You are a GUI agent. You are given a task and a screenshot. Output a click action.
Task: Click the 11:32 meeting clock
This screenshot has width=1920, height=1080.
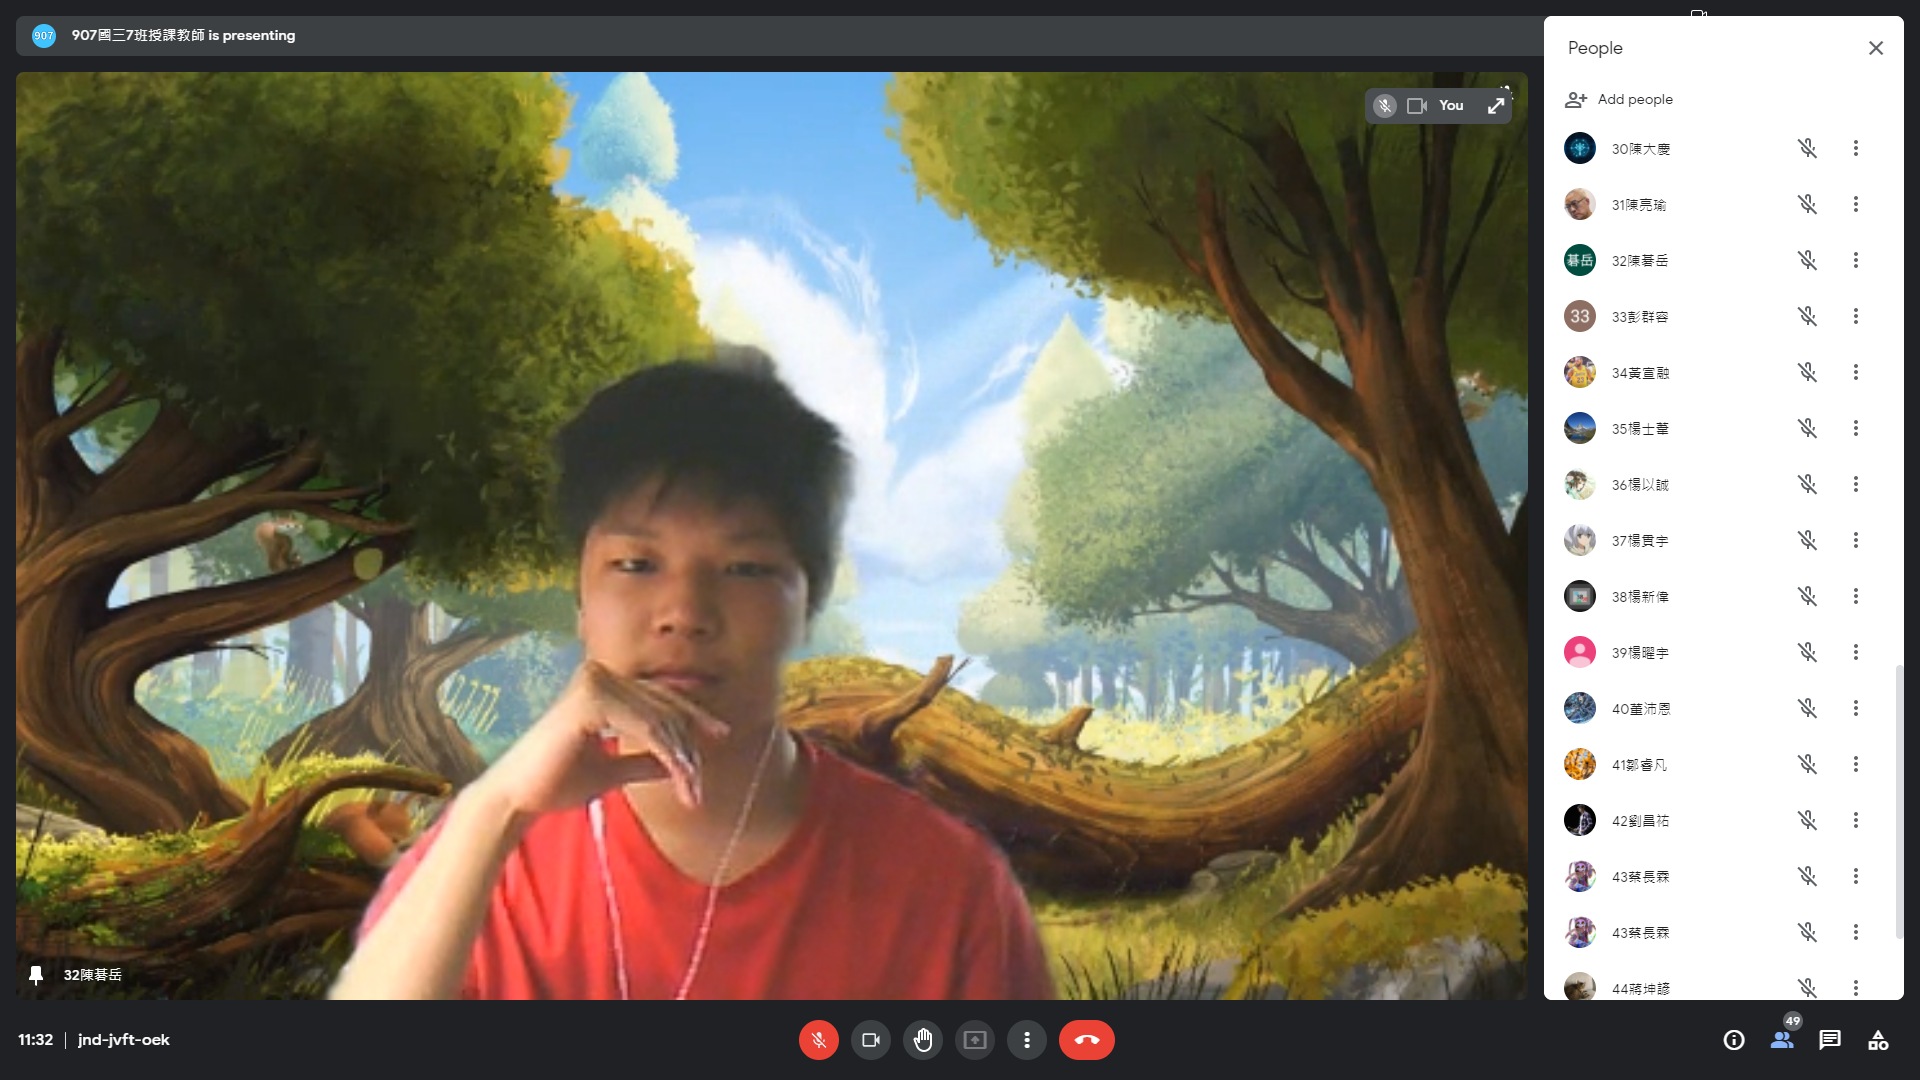pyautogui.click(x=35, y=1040)
